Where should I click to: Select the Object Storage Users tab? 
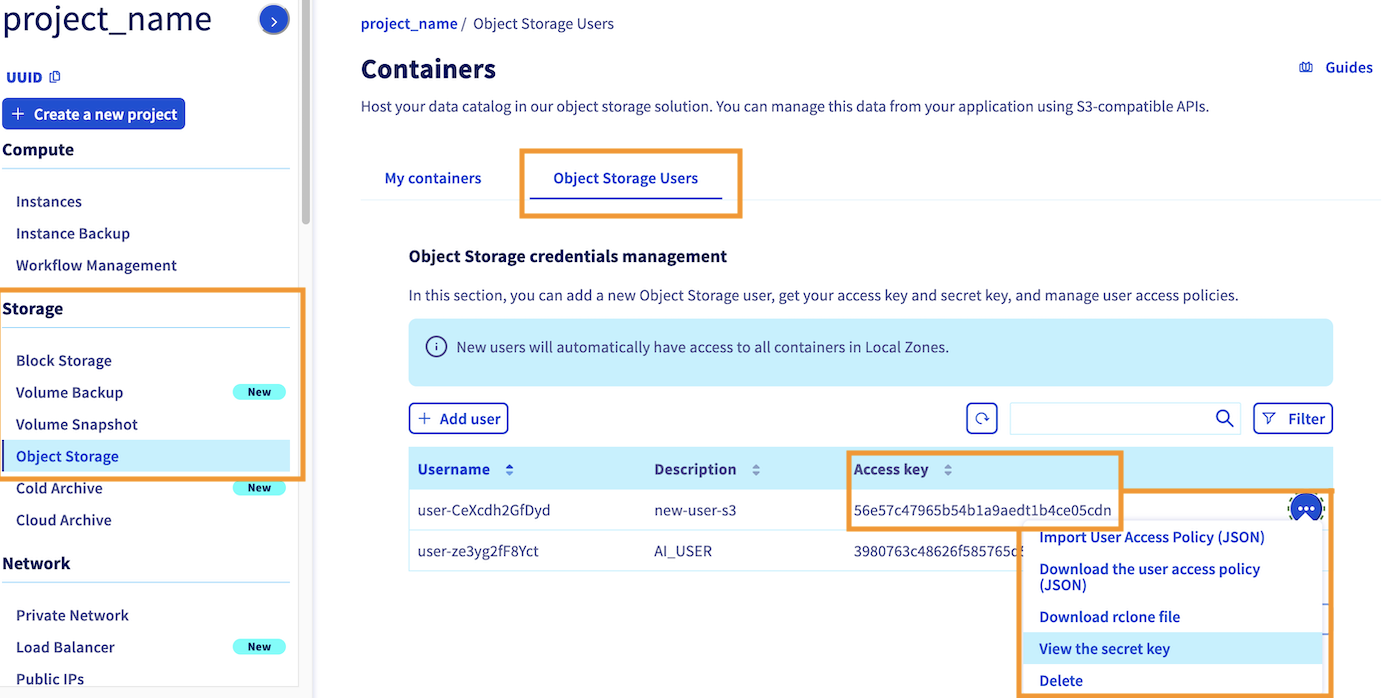[625, 178]
